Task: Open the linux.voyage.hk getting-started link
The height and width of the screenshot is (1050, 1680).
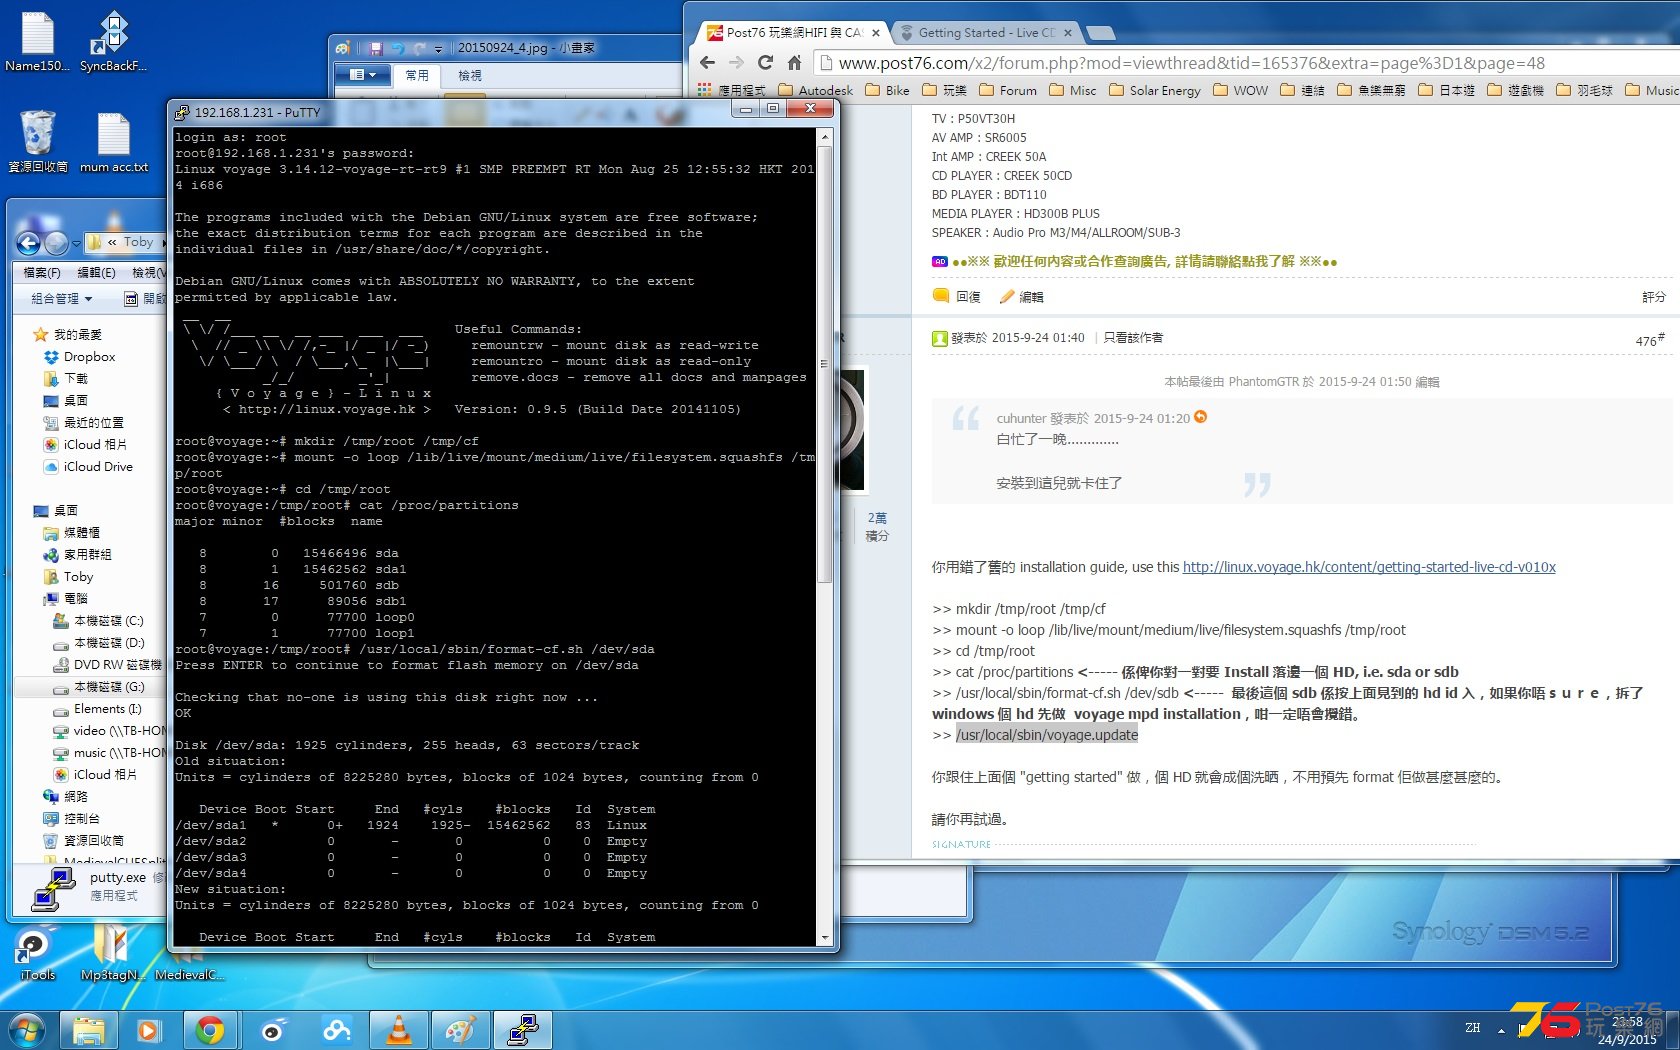Action: tap(1369, 567)
